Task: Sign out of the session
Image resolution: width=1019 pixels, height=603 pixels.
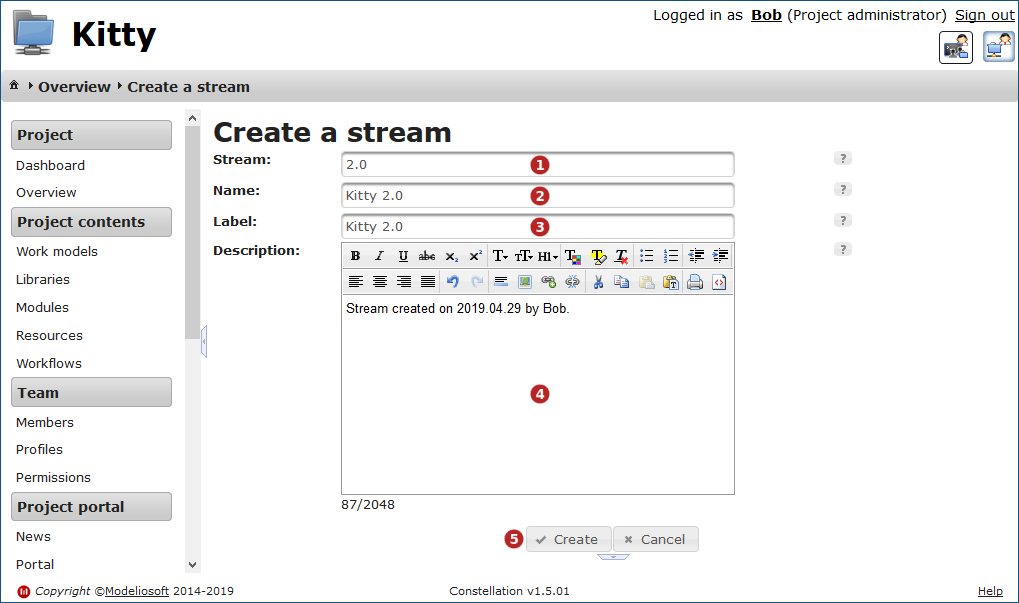Action: [x=985, y=15]
